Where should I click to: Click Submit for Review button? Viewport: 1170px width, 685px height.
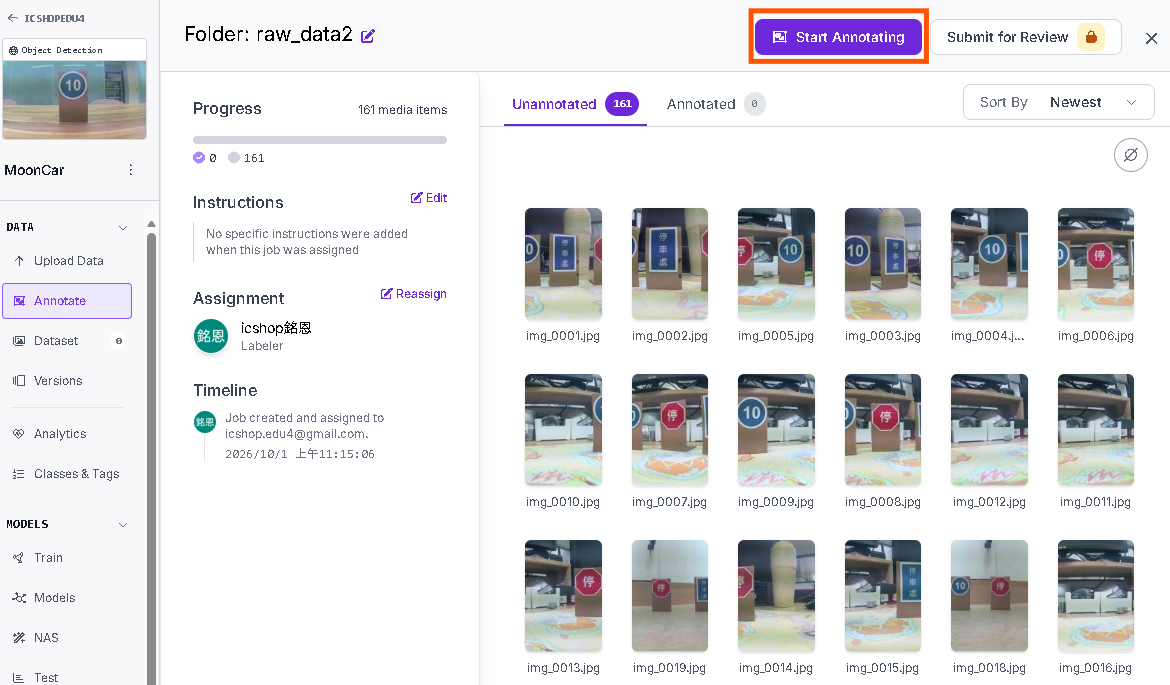coord(1025,37)
